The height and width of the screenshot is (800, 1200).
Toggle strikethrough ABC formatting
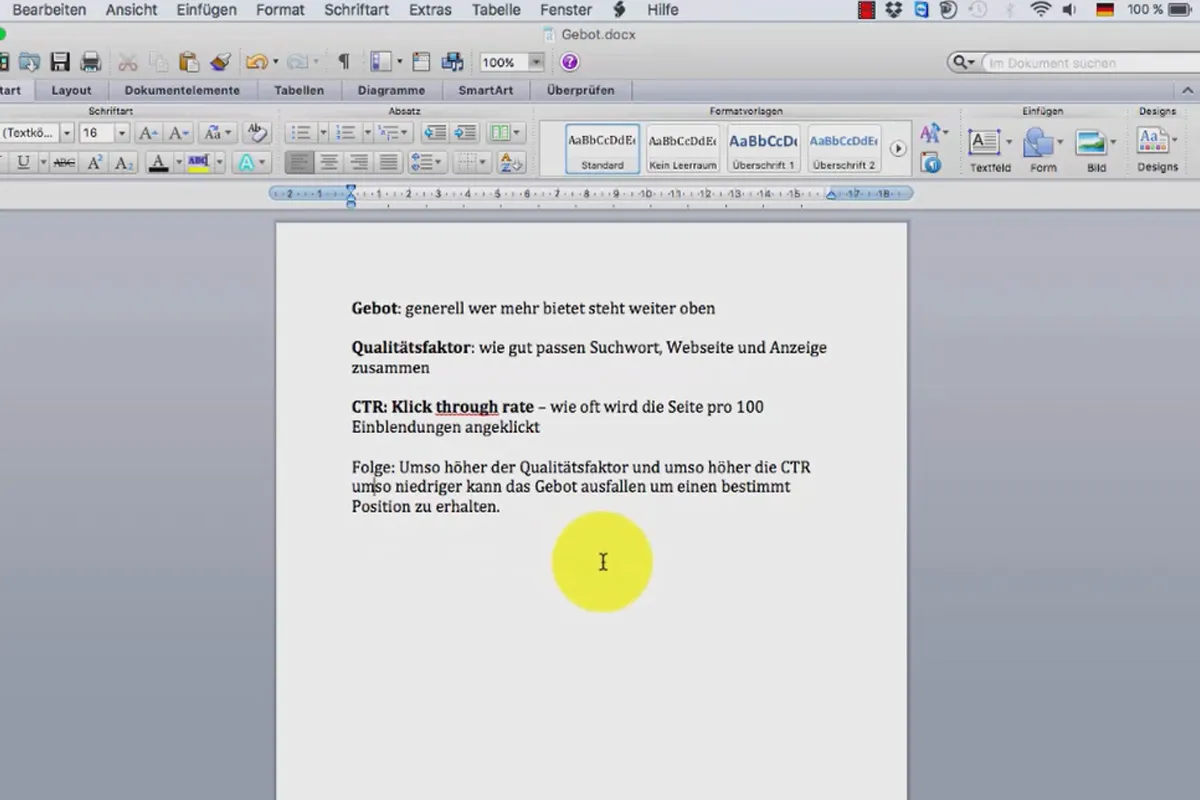(64, 162)
